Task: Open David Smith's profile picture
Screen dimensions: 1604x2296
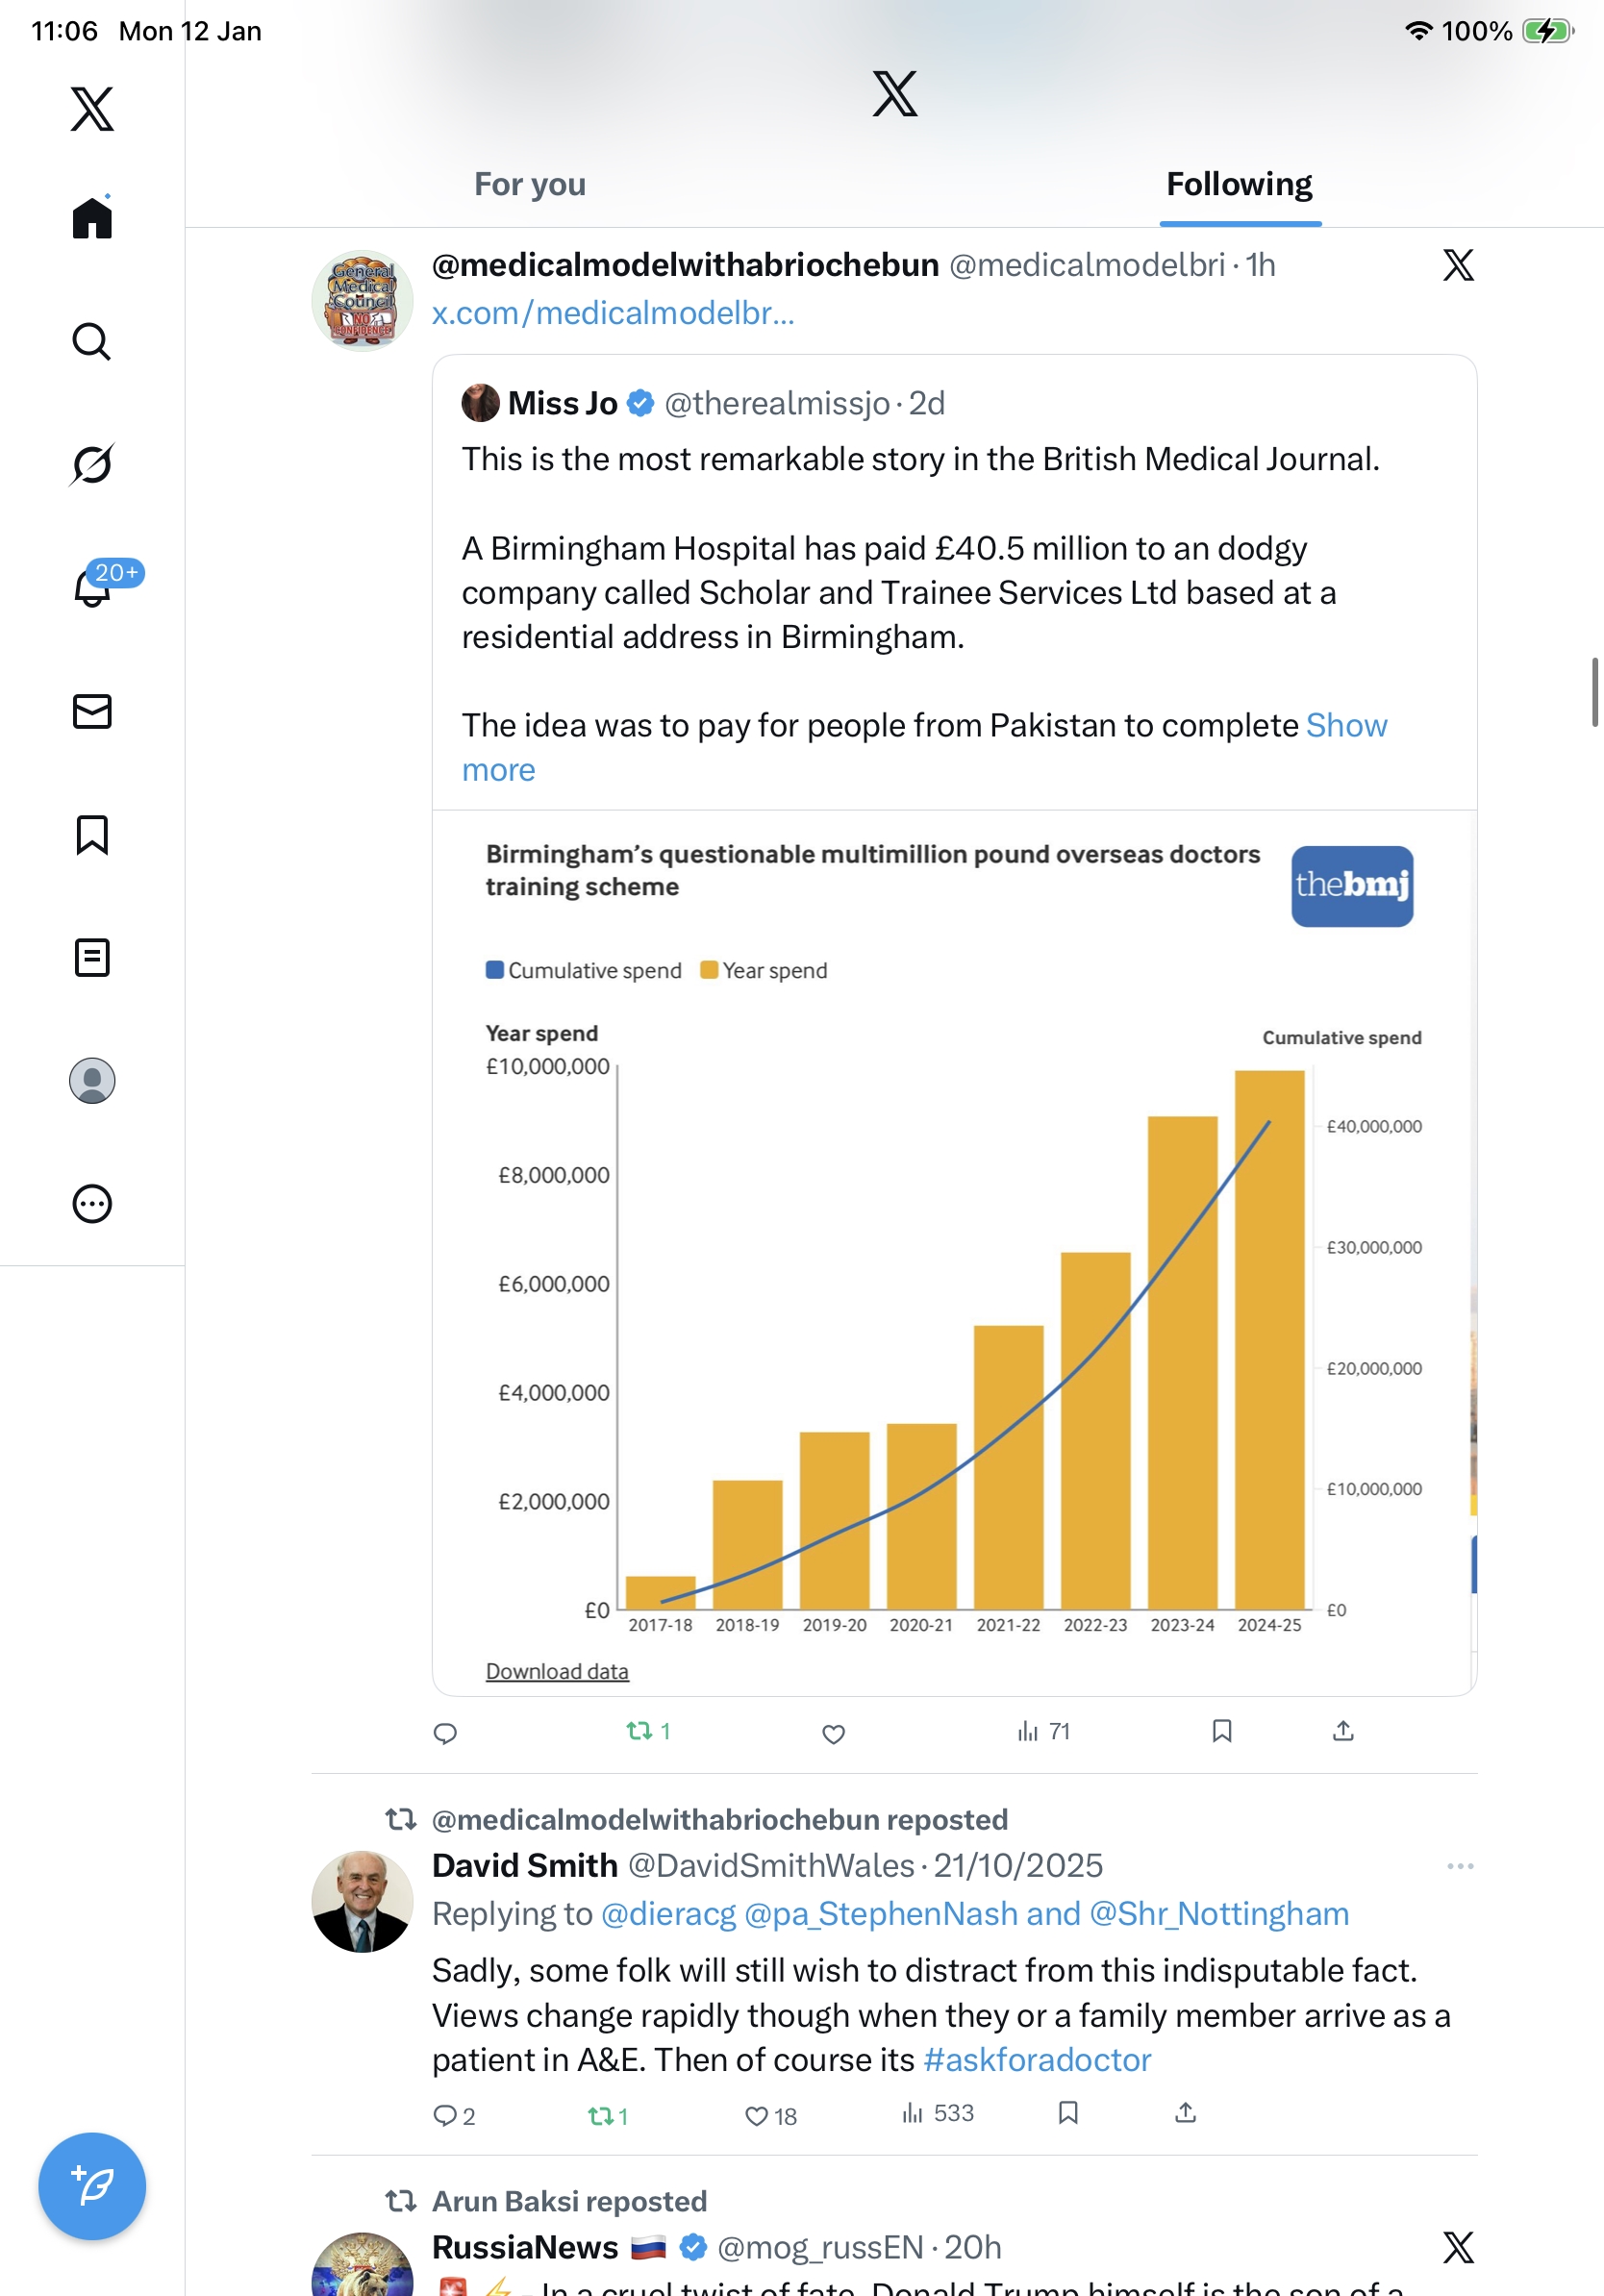Action: (x=362, y=1900)
